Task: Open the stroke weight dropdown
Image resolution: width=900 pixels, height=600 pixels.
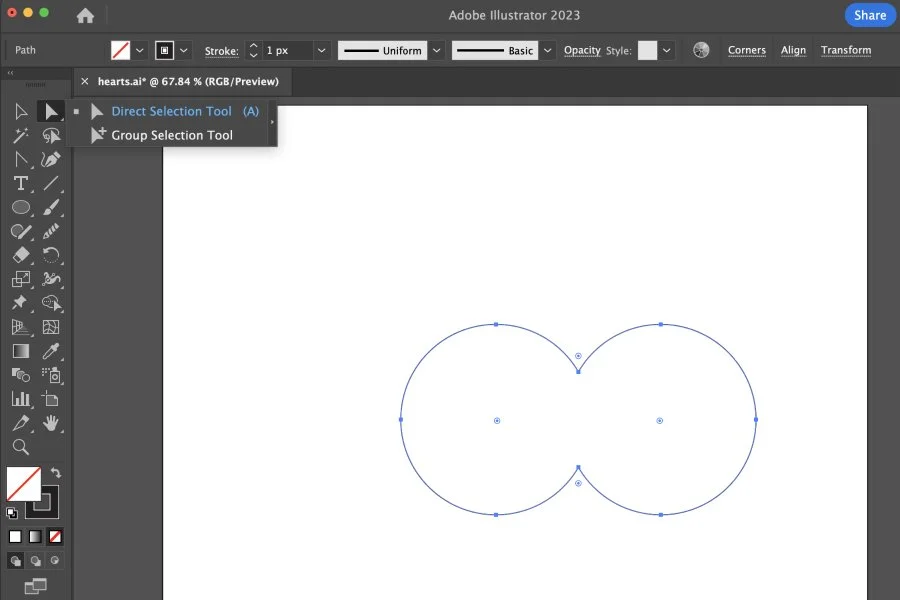Action: pos(321,51)
